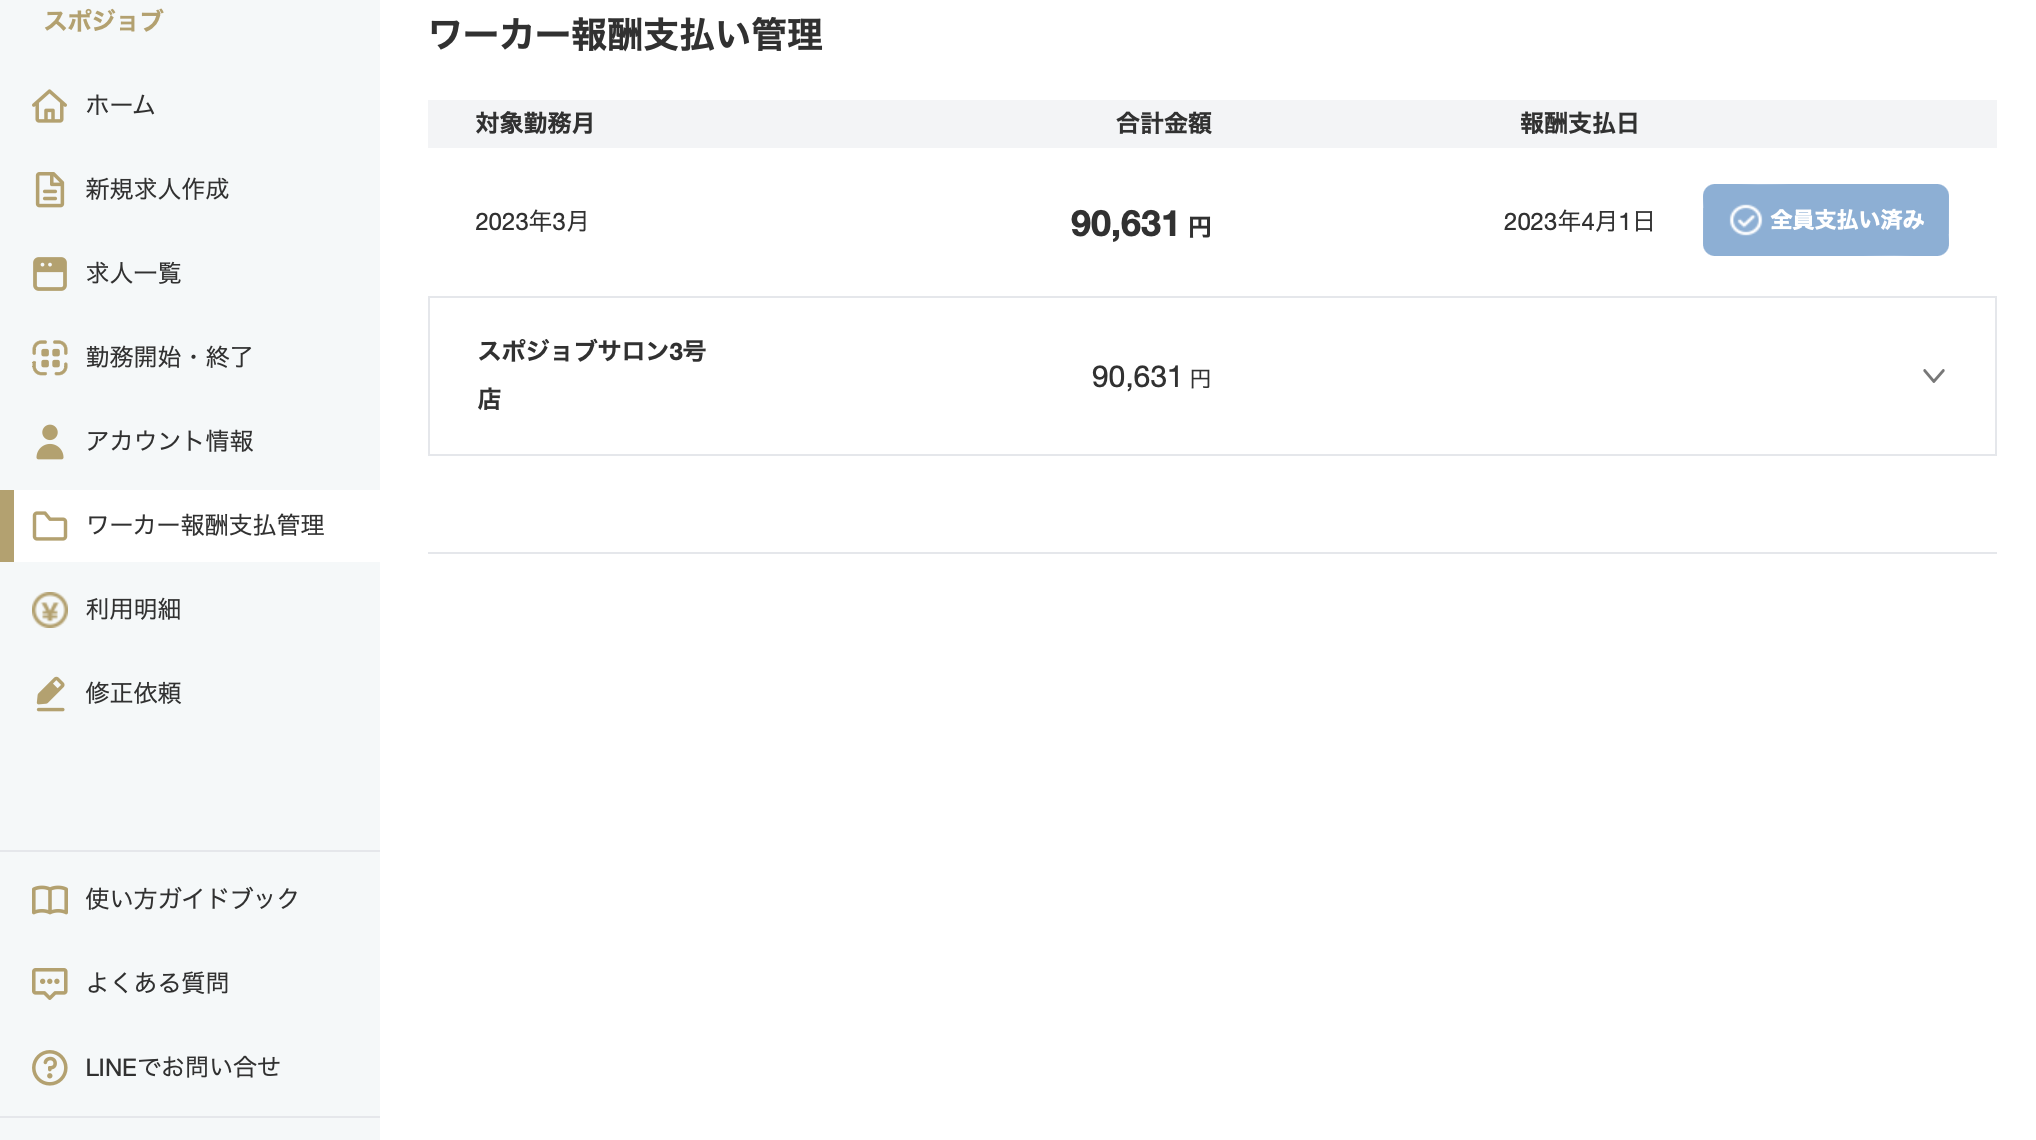Click the home house icon
The image size is (2036, 1140).
[49, 105]
